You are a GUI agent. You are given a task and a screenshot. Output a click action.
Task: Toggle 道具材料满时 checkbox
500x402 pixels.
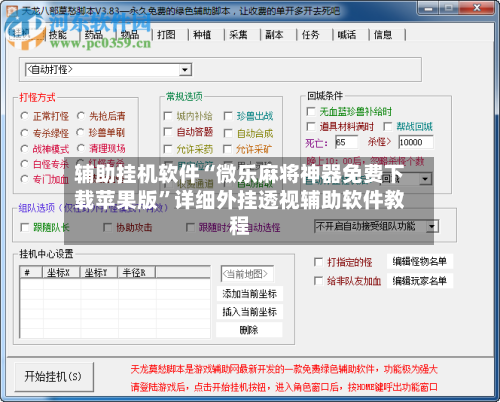click(x=311, y=126)
